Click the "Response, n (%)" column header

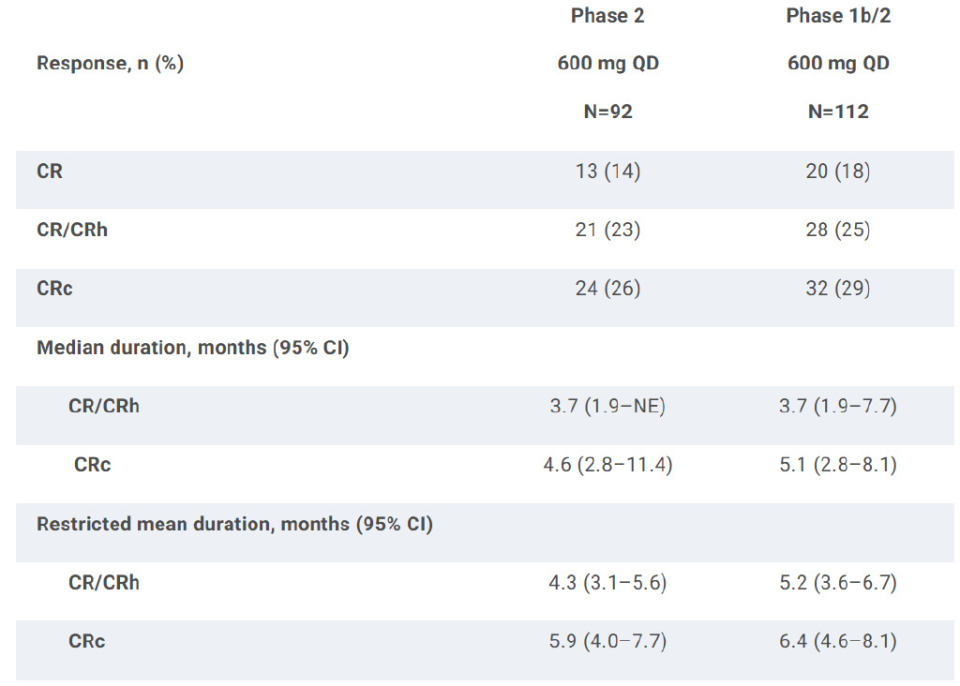tap(110, 64)
